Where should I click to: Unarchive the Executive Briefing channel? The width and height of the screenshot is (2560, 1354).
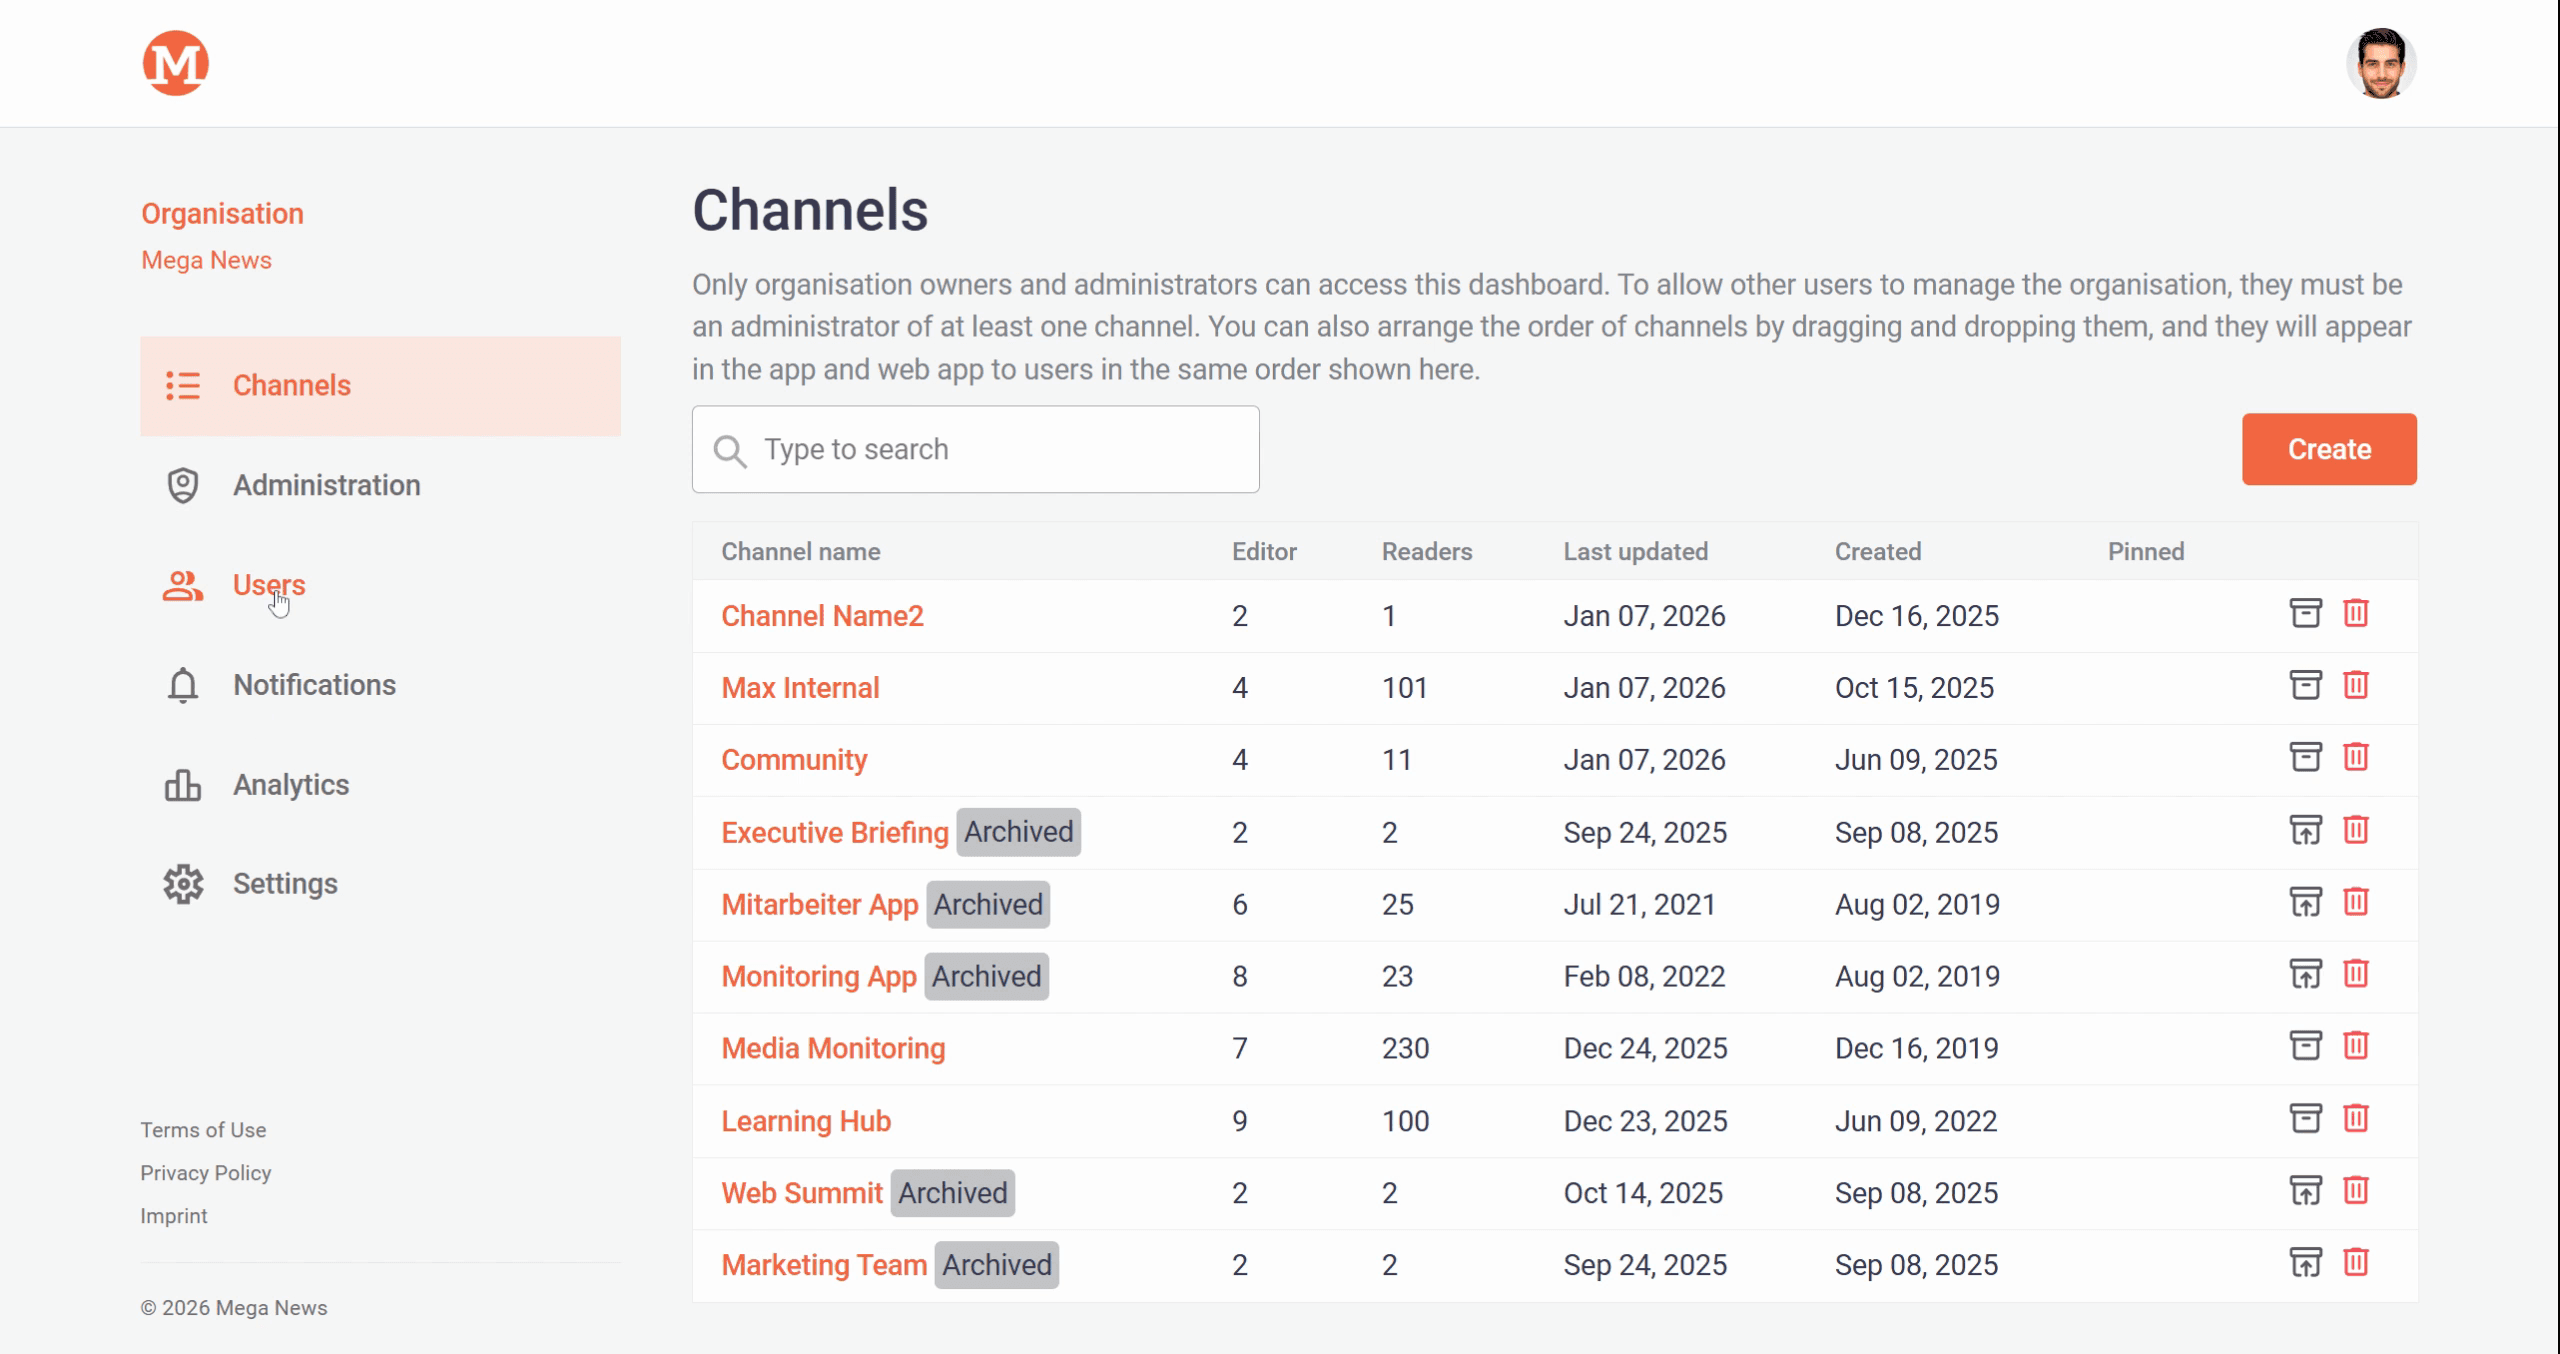pyautogui.click(x=2305, y=830)
